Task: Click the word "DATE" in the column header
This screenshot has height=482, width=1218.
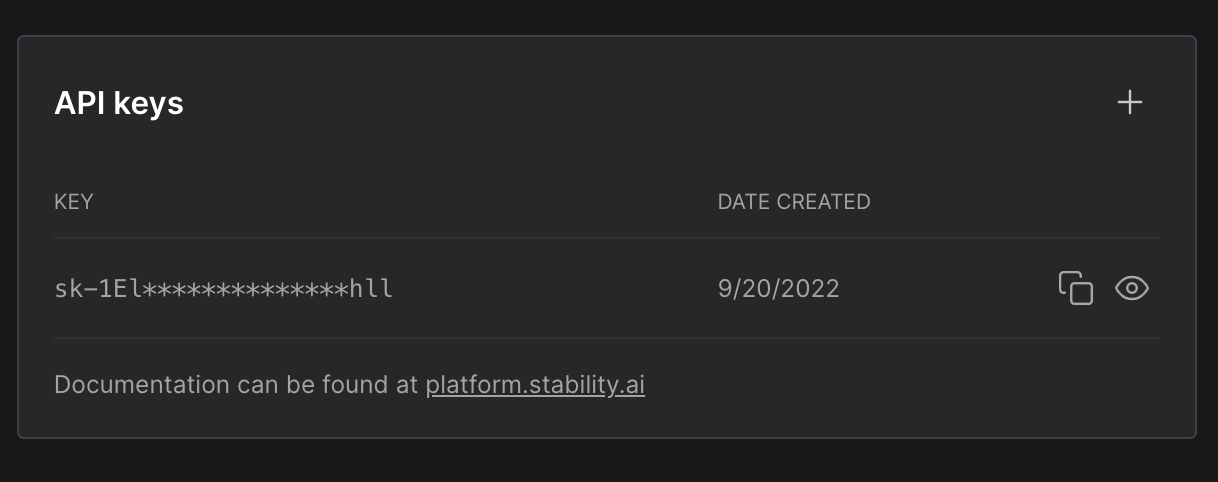Action: (x=744, y=202)
